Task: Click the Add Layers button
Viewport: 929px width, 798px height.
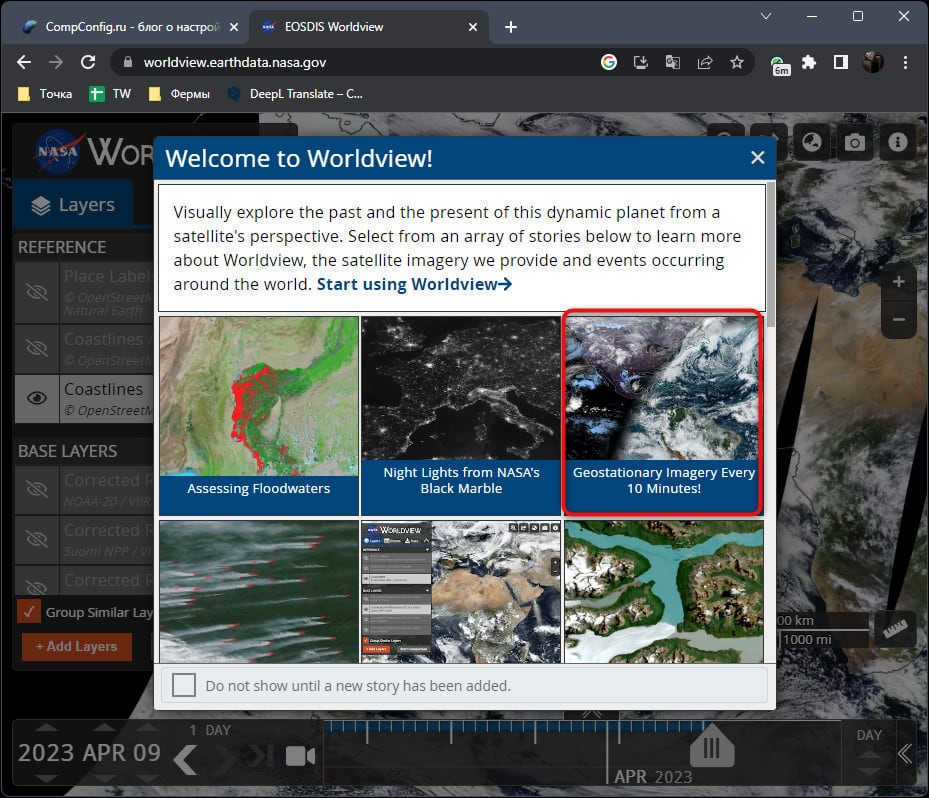Action: pyautogui.click(x=76, y=646)
